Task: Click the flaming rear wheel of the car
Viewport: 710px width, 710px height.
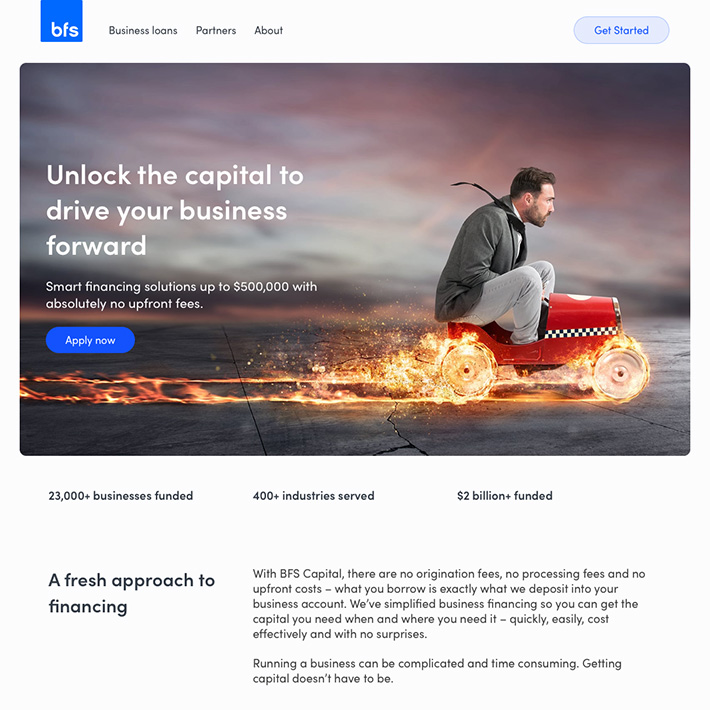Action: click(468, 371)
